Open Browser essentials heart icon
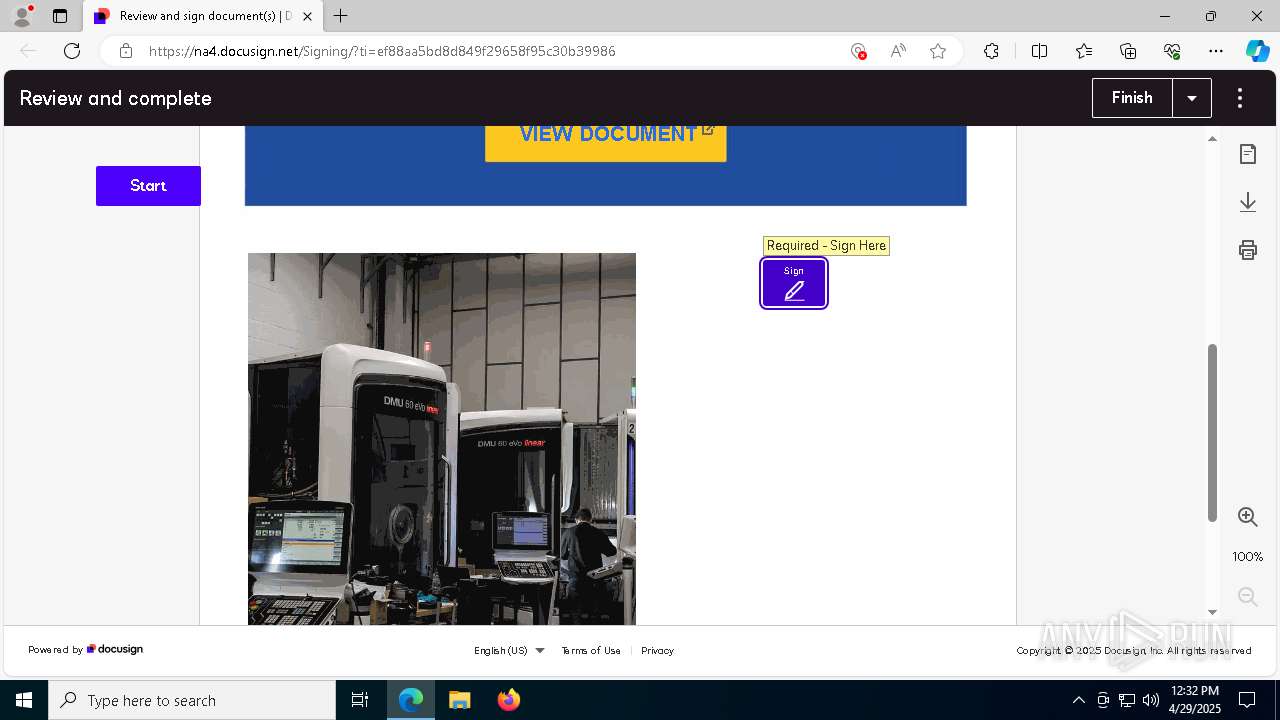This screenshot has height=720, width=1280. pyautogui.click(x=1172, y=51)
